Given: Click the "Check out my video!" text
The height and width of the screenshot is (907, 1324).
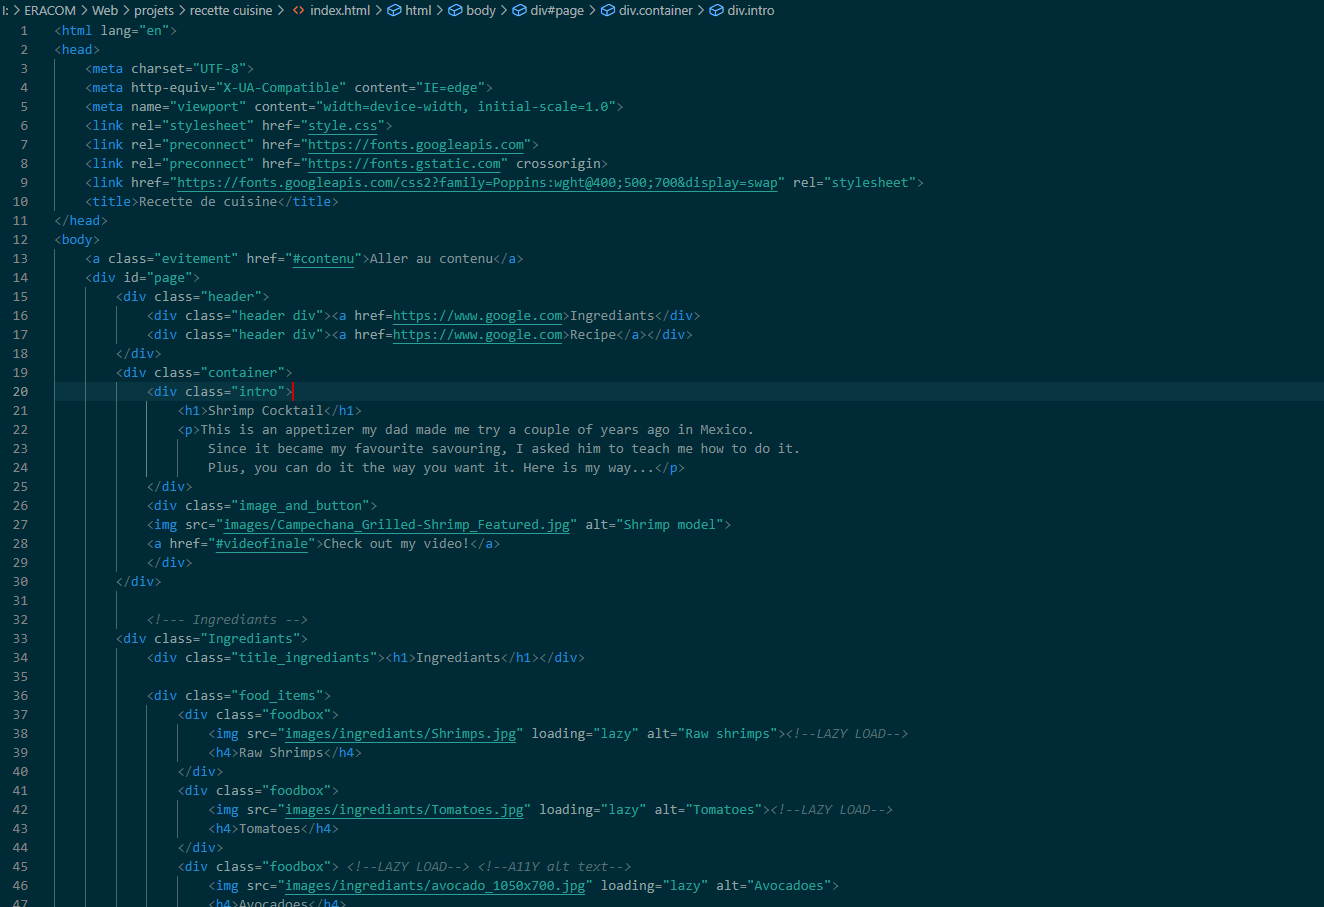Looking at the screenshot, I should pos(397,544).
